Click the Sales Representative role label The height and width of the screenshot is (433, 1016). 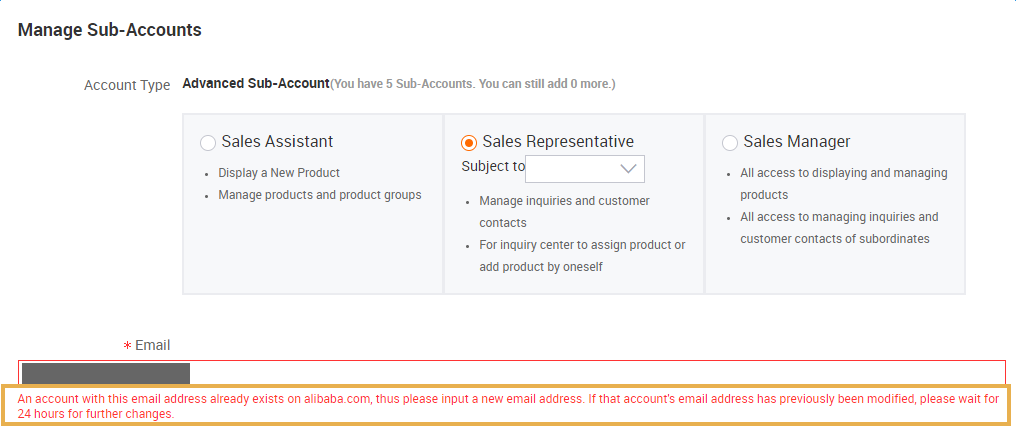(x=558, y=141)
